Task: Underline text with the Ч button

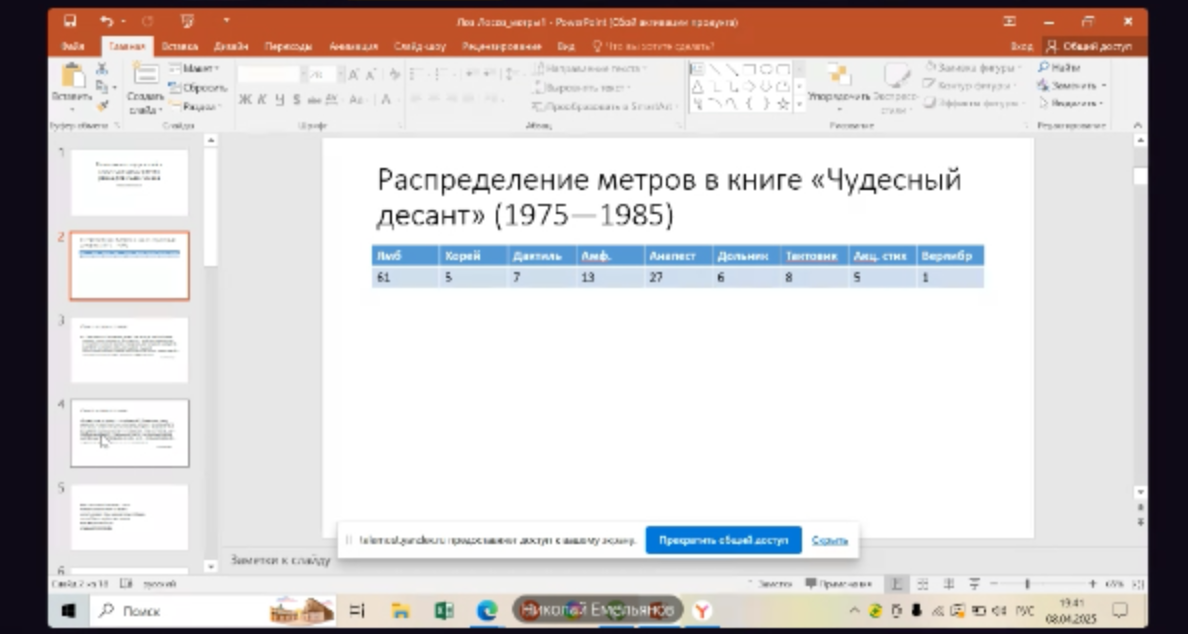Action: 280,99
